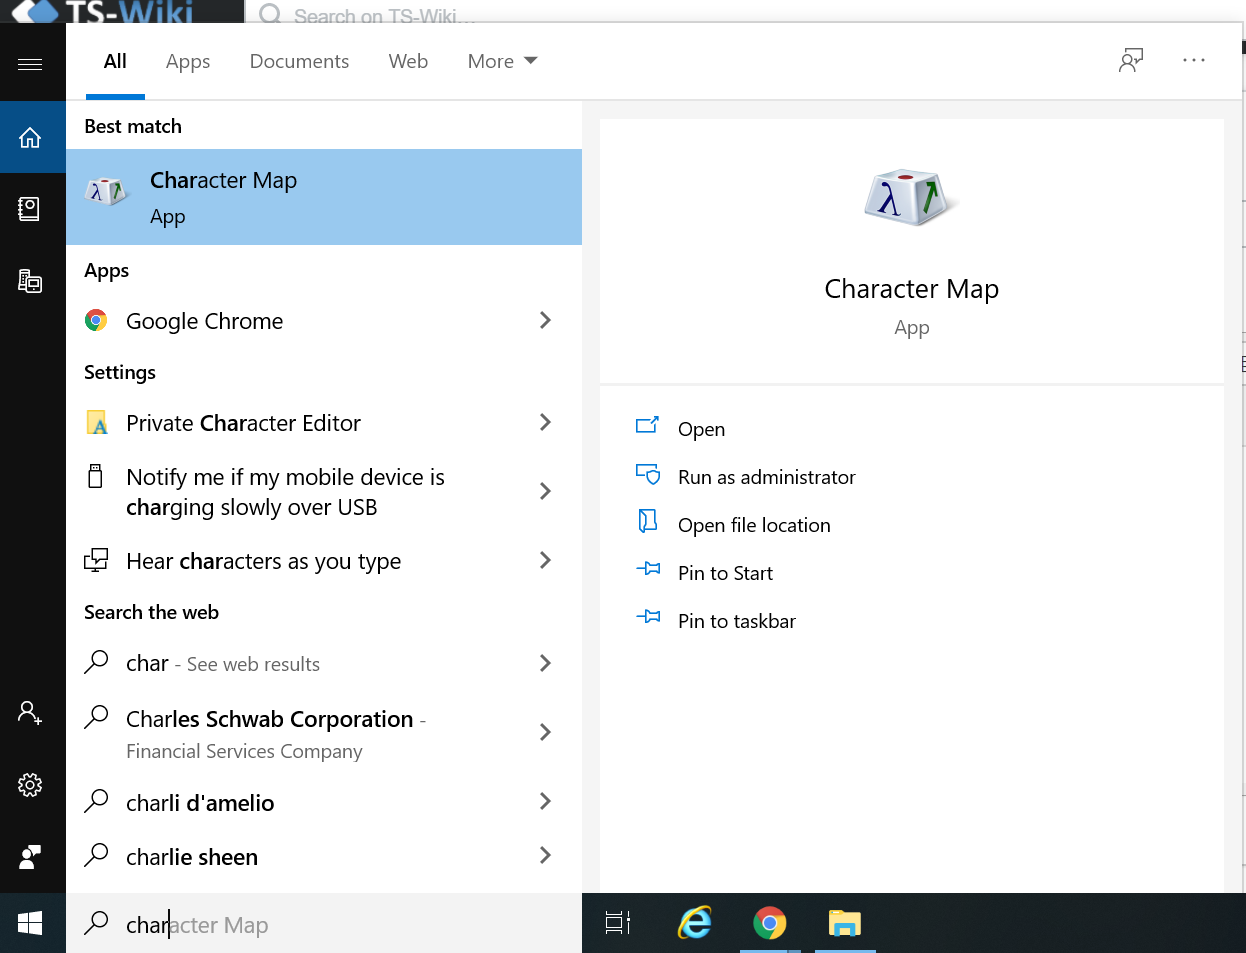Screen dimensions: 1246x953
Task: Select Open file location
Action: (x=753, y=525)
